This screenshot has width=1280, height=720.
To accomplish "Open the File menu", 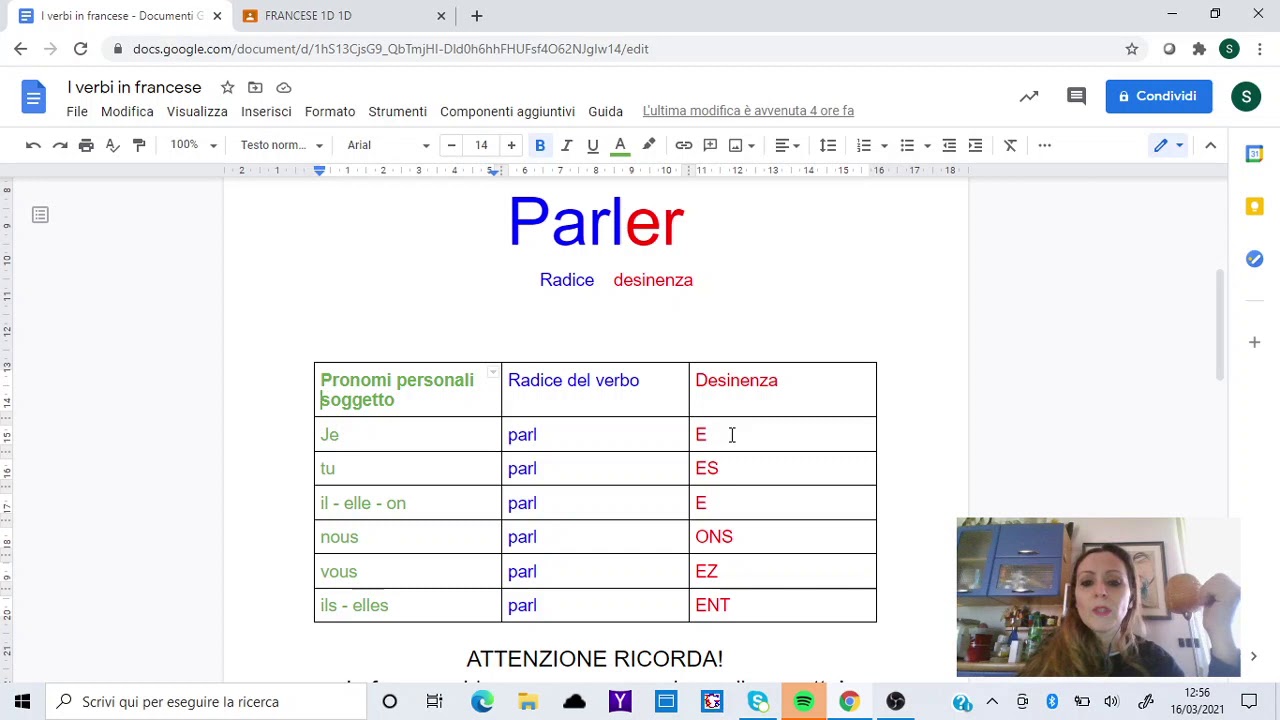I will pyautogui.click(x=77, y=111).
